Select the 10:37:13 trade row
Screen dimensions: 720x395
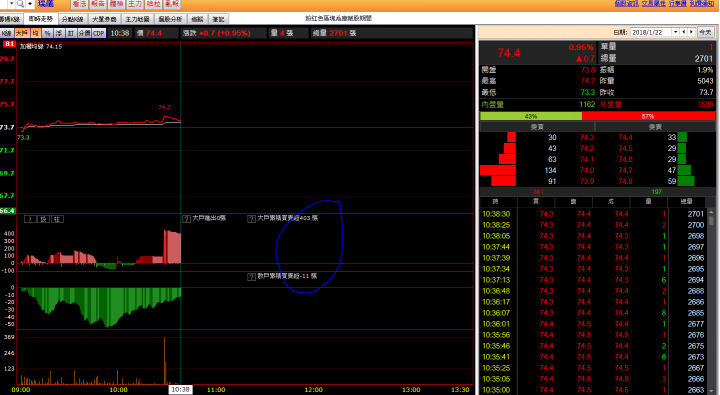click(594, 280)
